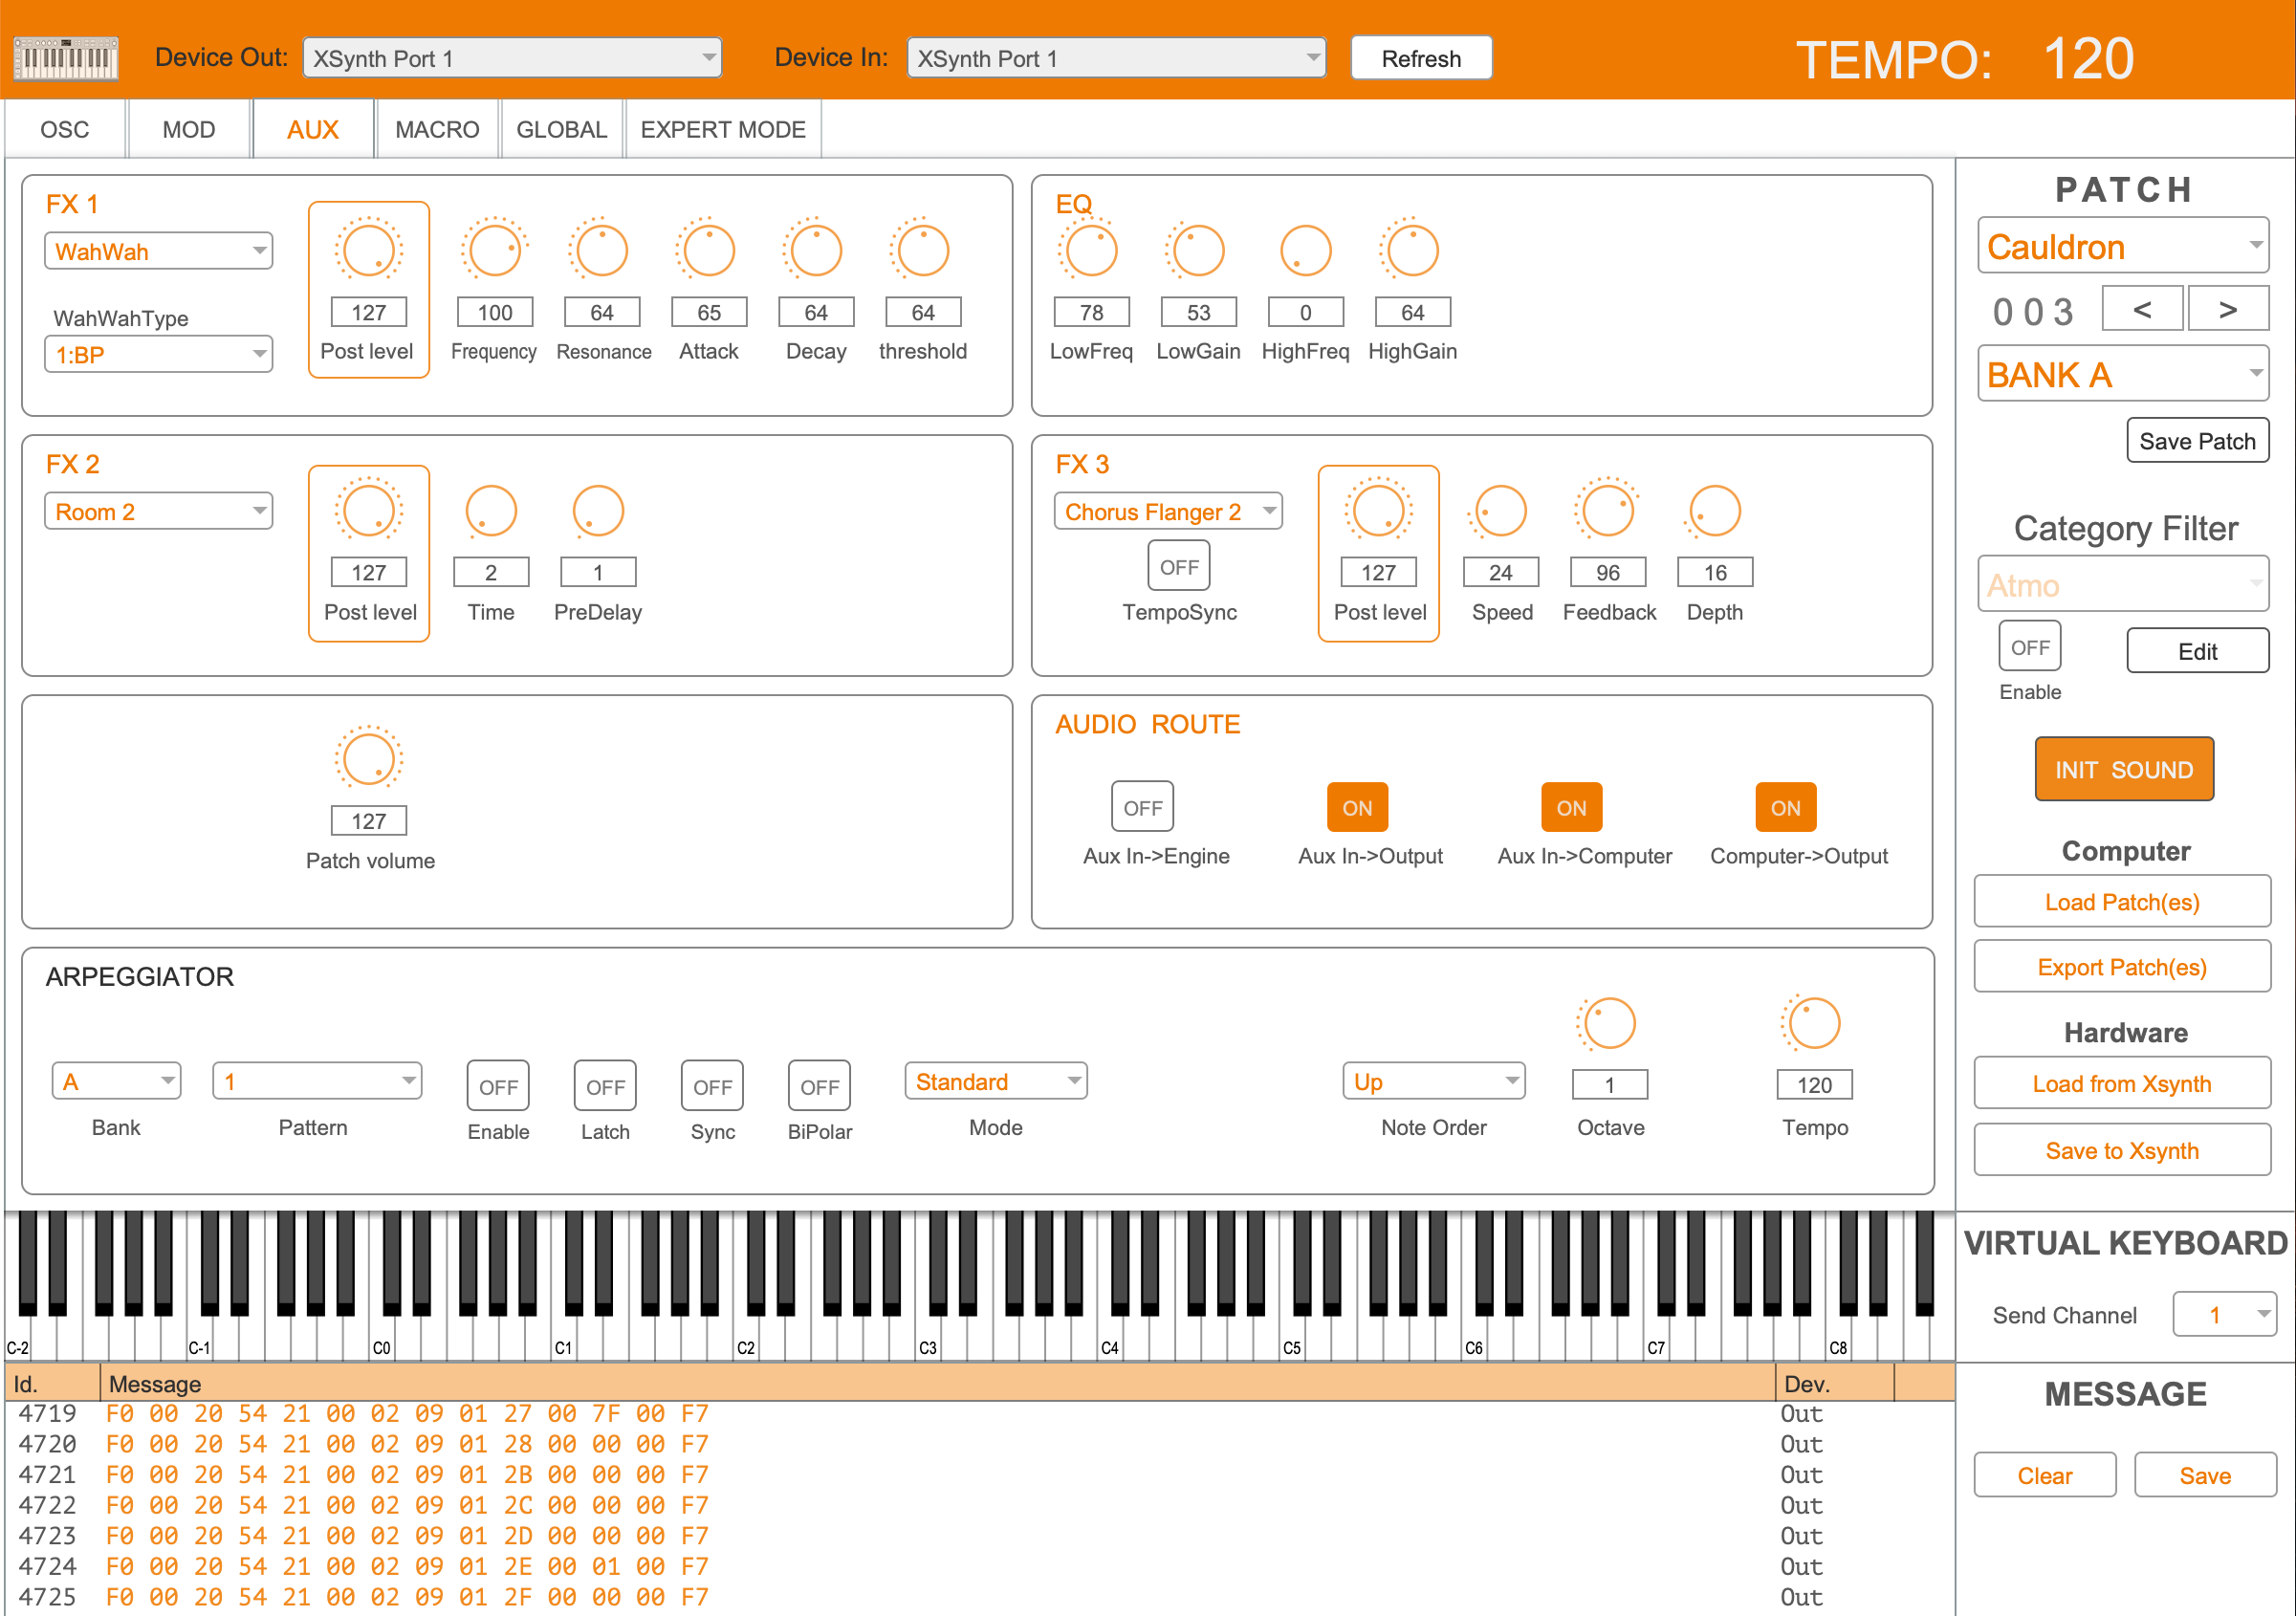Screen dimensions: 2296x1616
Task: Turn off Computer->Output audio routing
Action: click(1785, 807)
